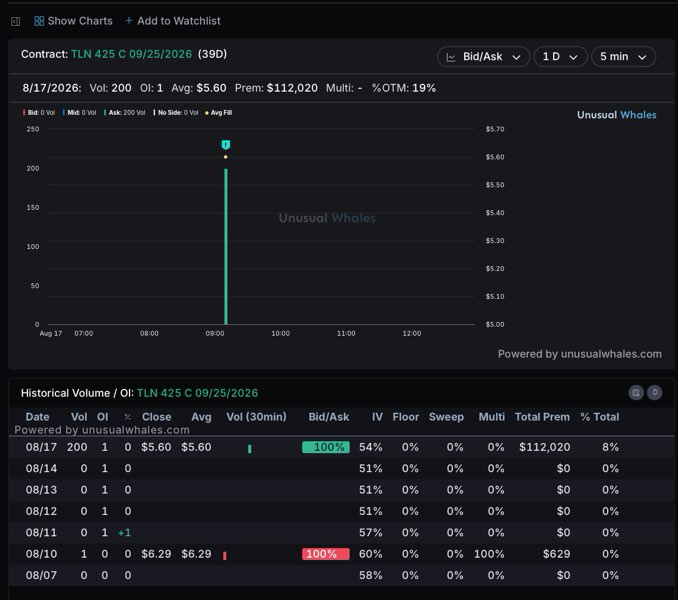This screenshot has width=678, height=600.
Task: Expand the 5 min interval dropdown
Action: point(623,57)
